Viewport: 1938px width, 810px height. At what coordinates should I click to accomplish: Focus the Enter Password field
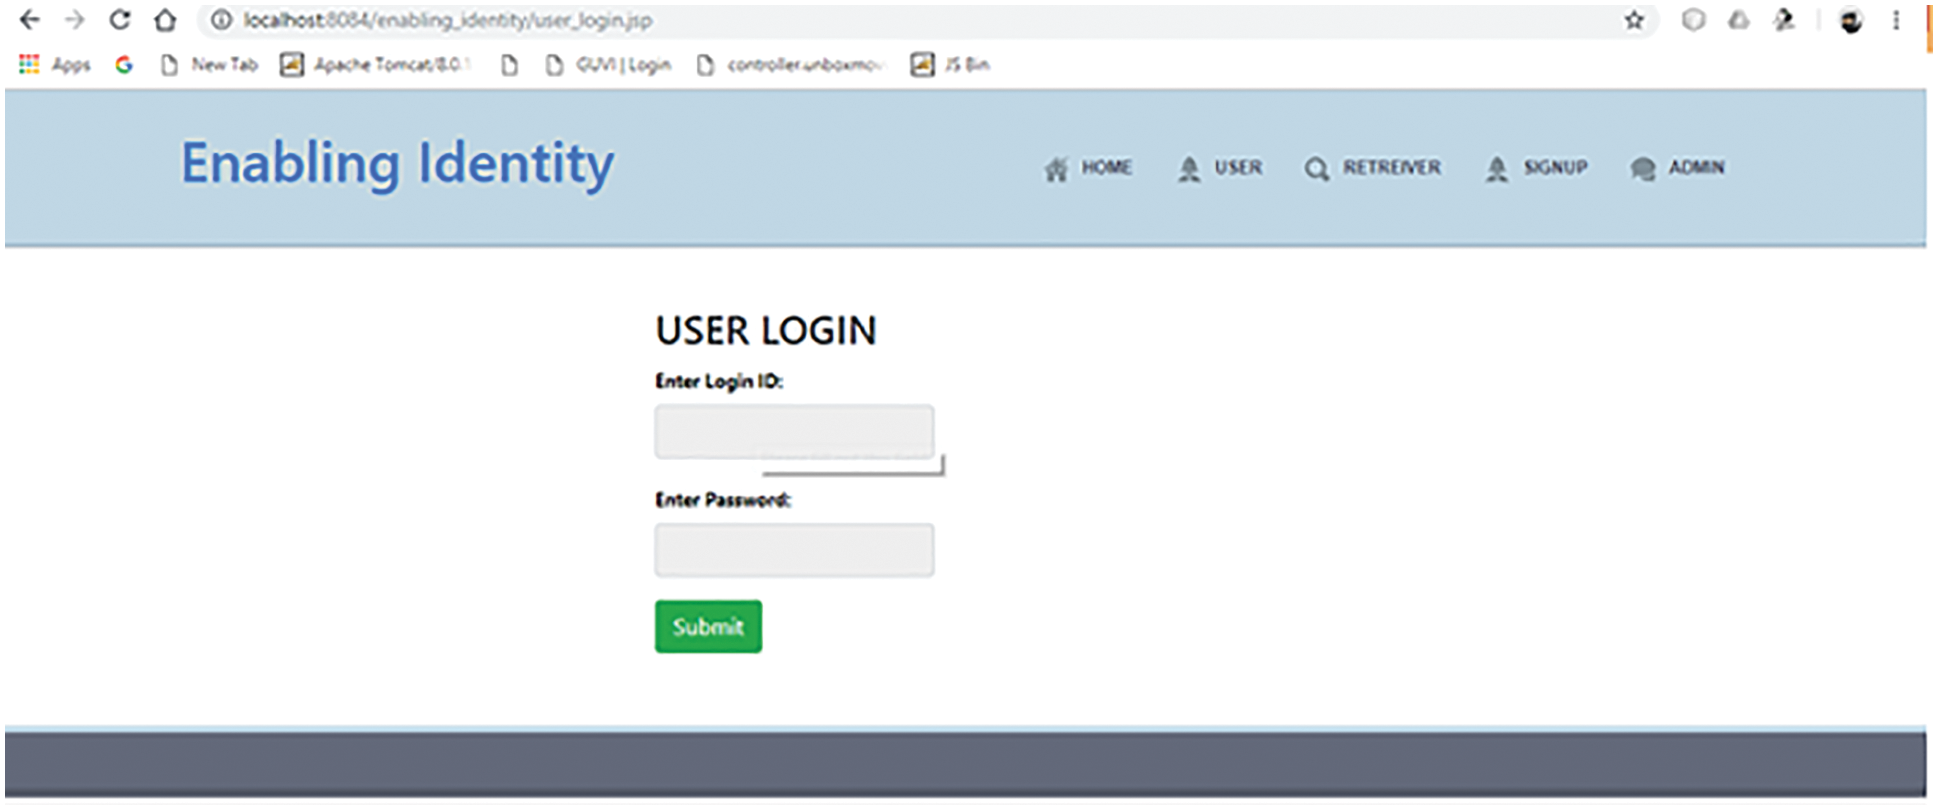(x=794, y=550)
